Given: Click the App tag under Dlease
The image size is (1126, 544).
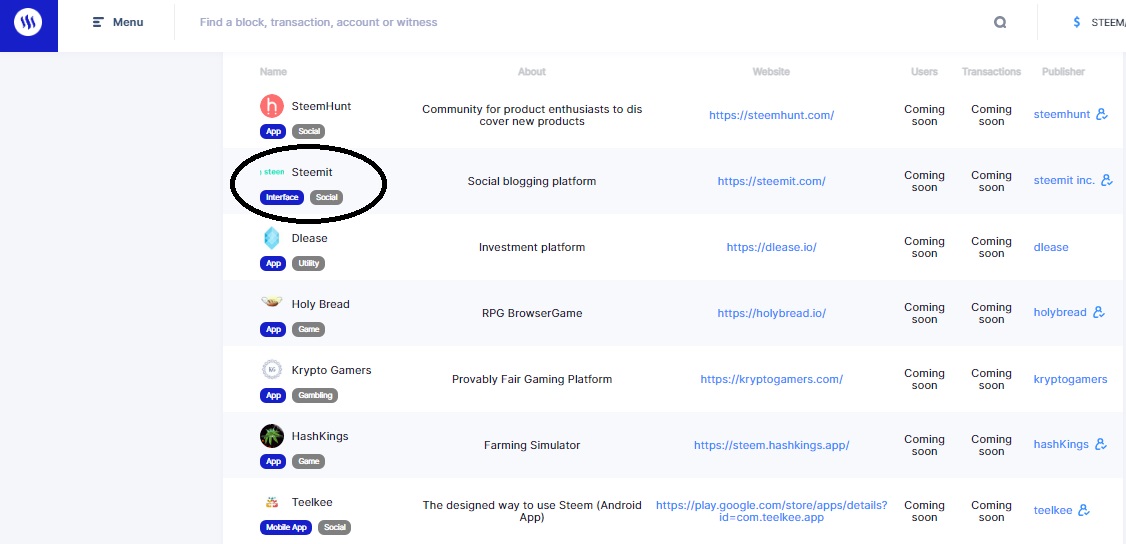Looking at the screenshot, I should 273,263.
